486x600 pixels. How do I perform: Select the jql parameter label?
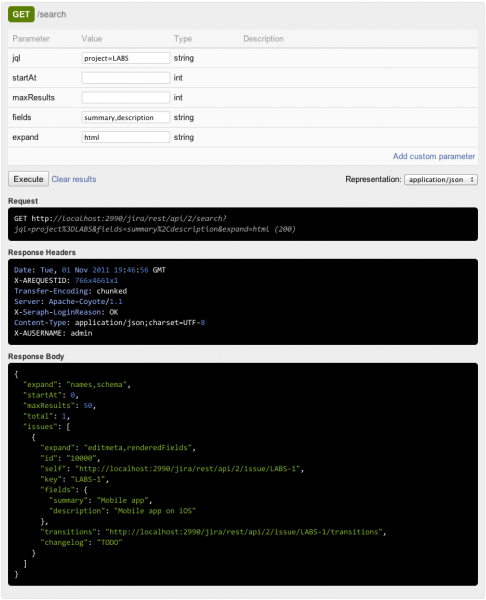point(16,58)
